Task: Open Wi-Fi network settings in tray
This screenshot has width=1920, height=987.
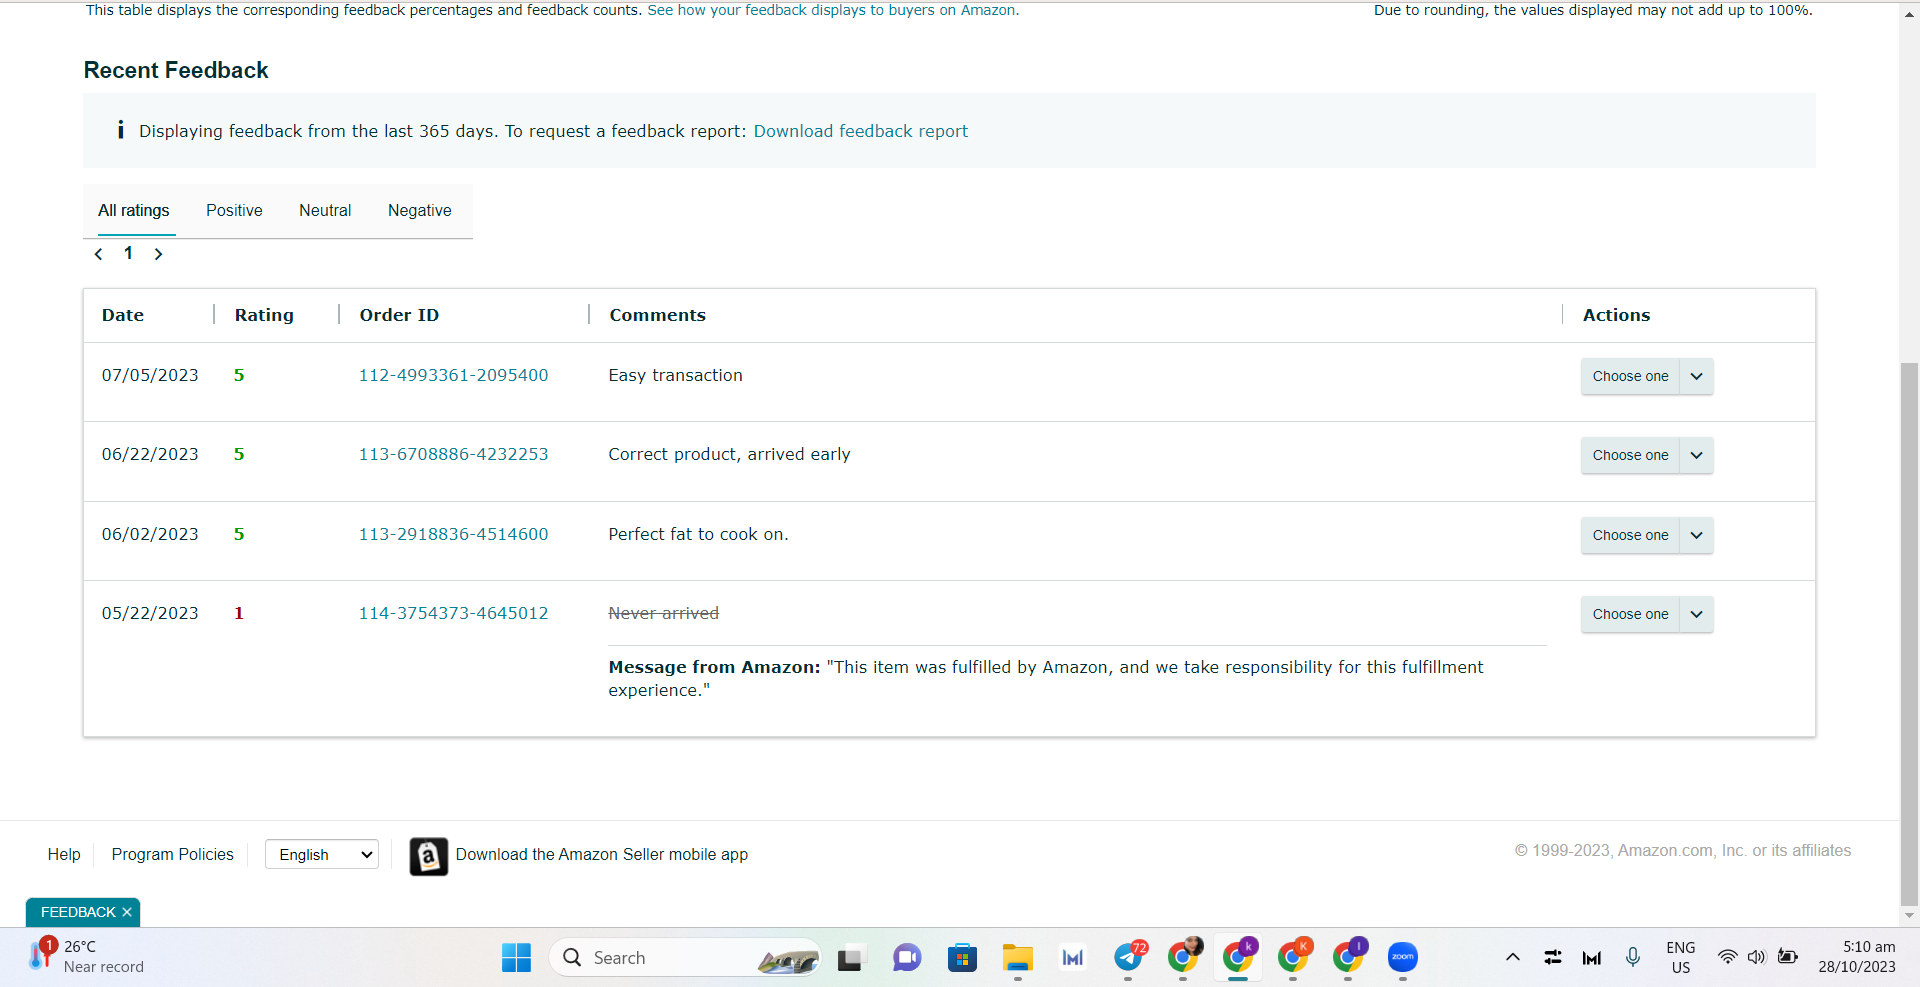Action: [x=1727, y=957]
